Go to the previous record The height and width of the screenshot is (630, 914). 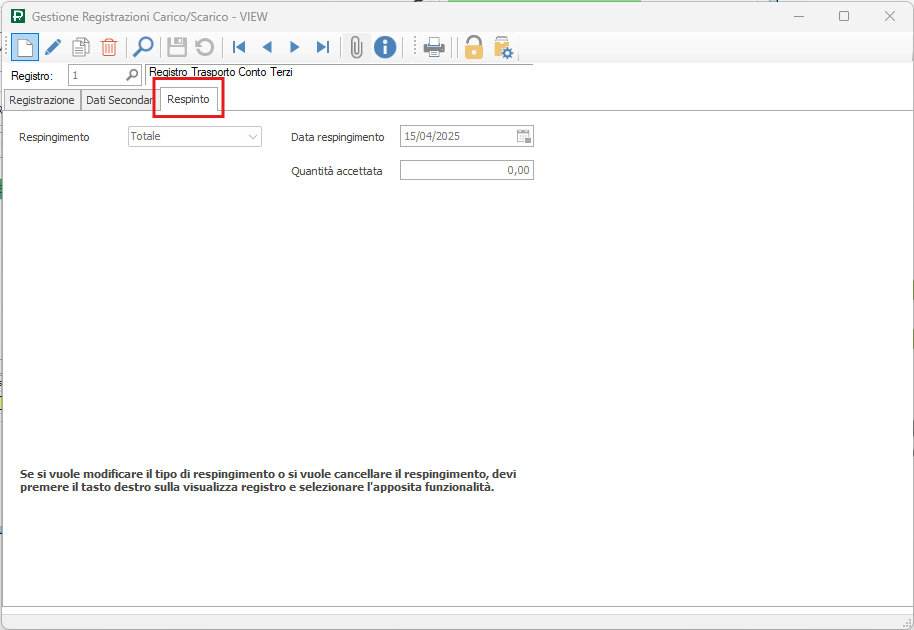267,47
